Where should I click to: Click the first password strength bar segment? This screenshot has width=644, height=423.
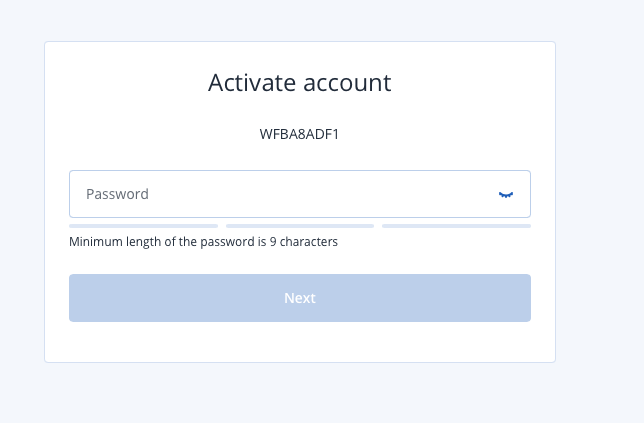coord(143,226)
